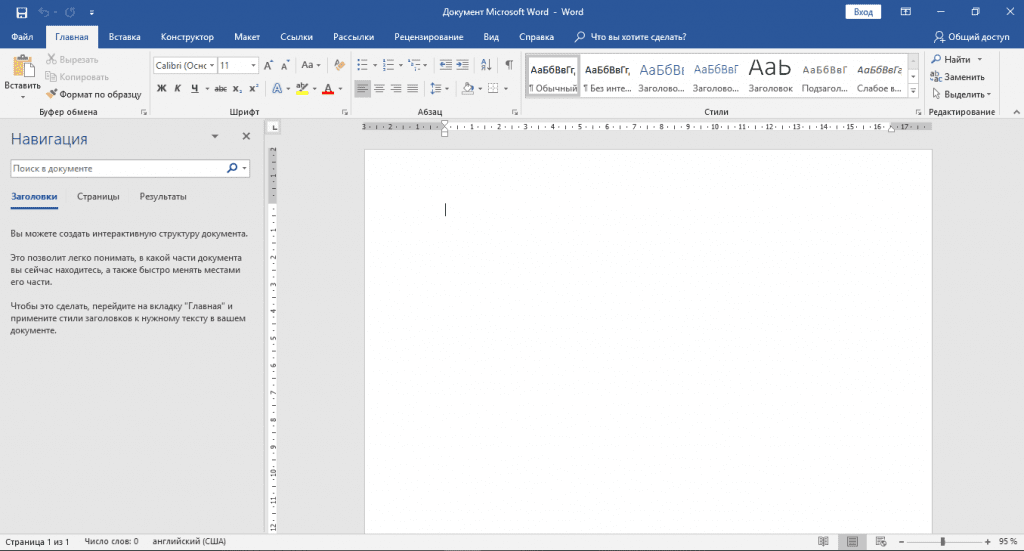Center the paragraph text
Image resolution: width=1024 pixels, height=551 pixels.
(379, 88)
